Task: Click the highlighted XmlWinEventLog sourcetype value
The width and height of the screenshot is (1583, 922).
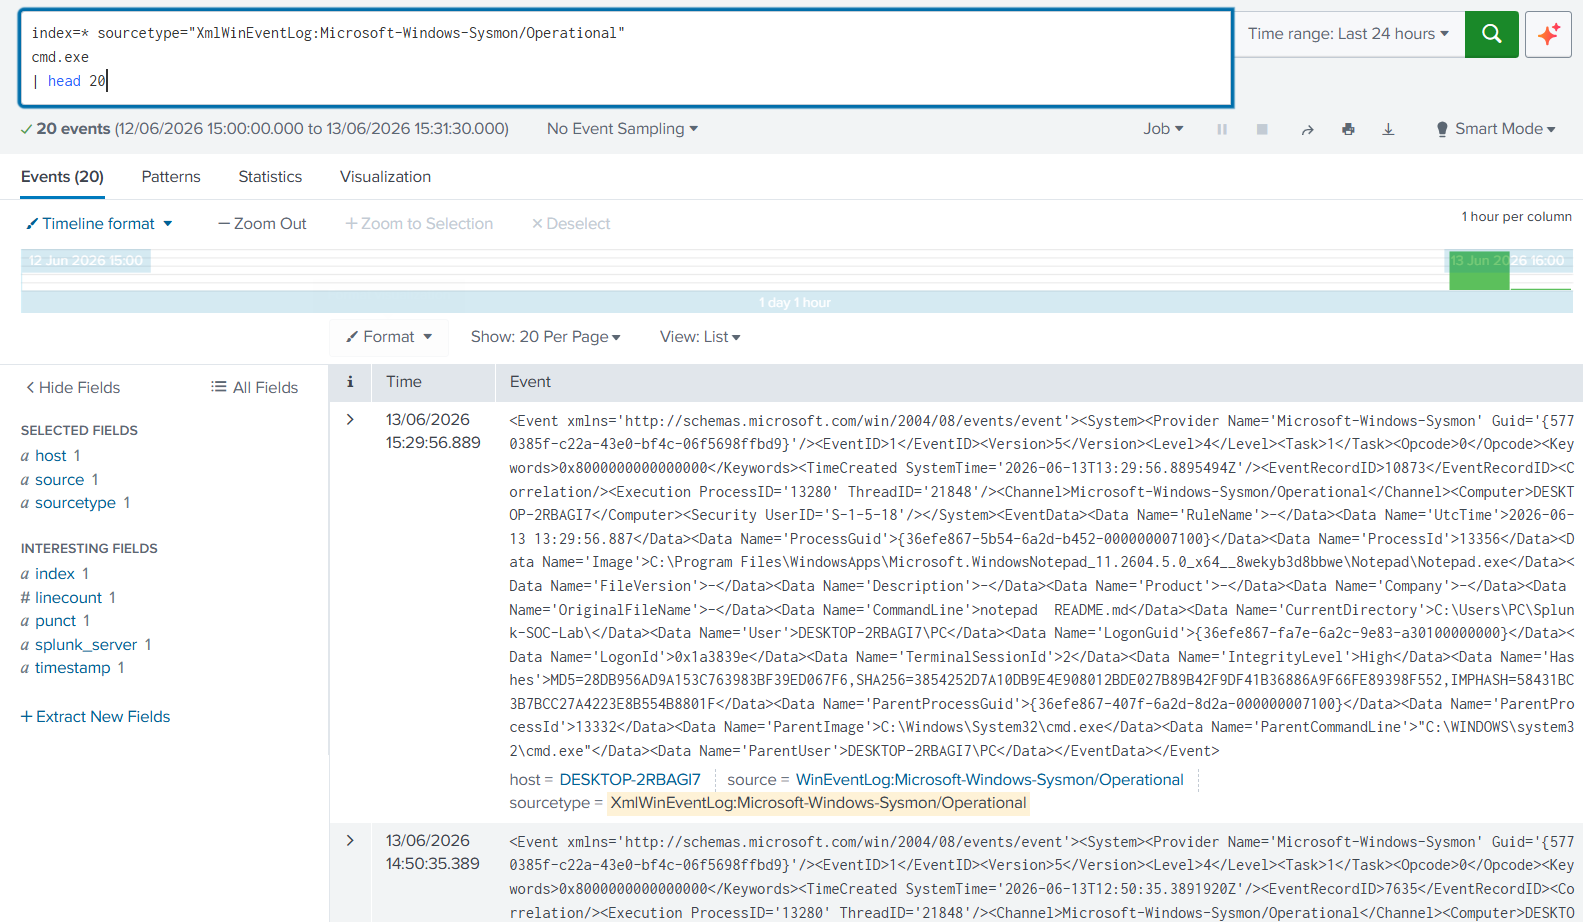Action: pyautogui.click(x=818, y=803)
